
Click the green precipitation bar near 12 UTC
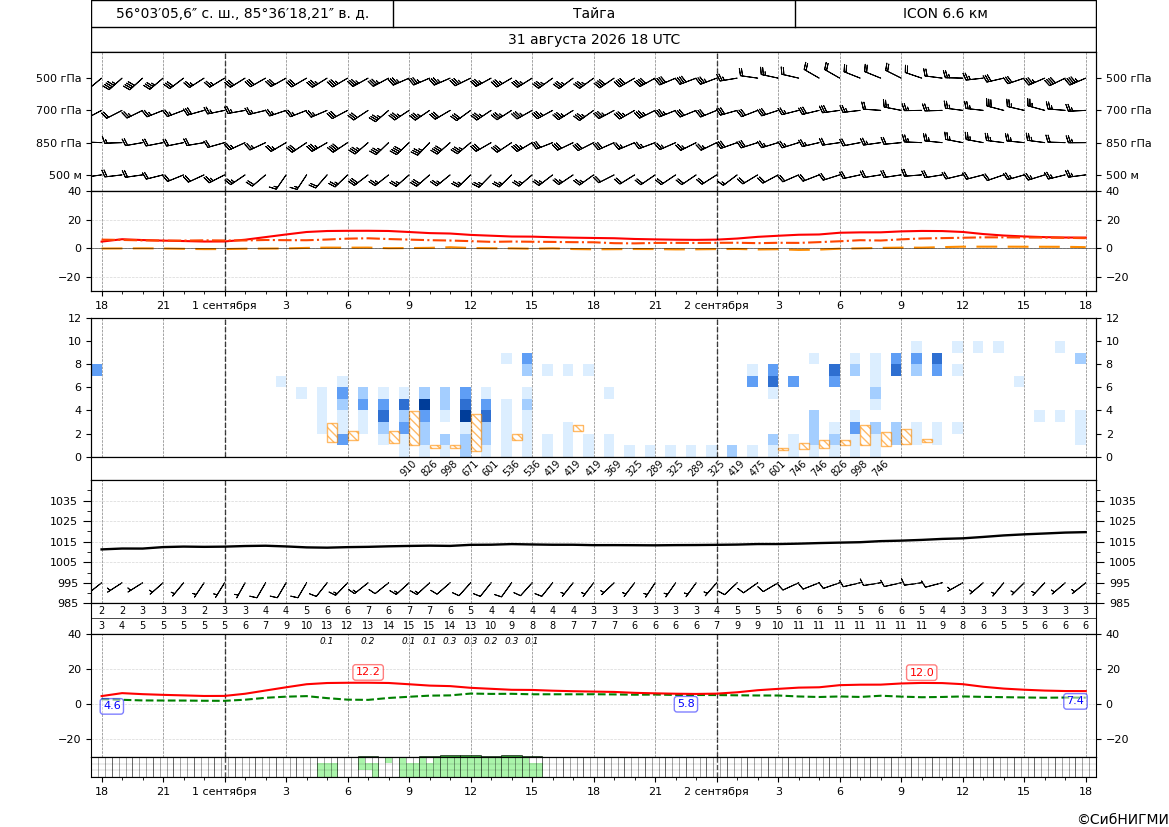470,767
